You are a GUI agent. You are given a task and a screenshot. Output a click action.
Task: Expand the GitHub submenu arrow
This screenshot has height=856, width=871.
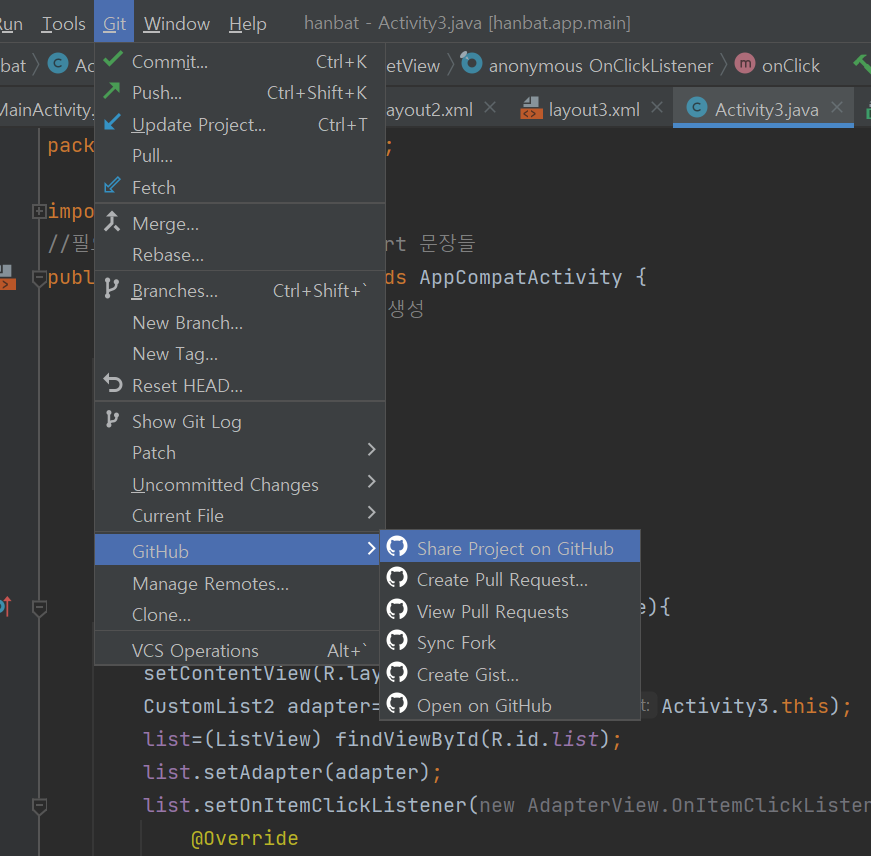click(372, 548)
